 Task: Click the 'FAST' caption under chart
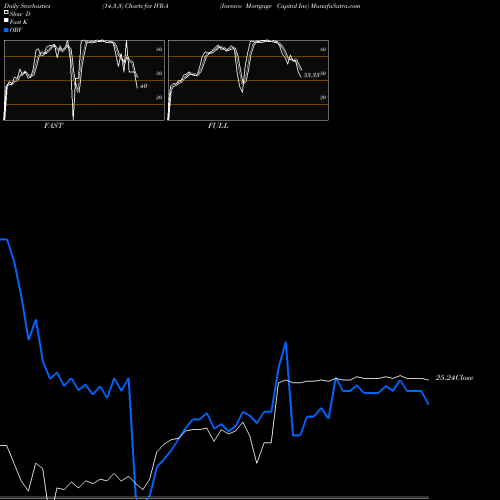[x=53, y=126]
